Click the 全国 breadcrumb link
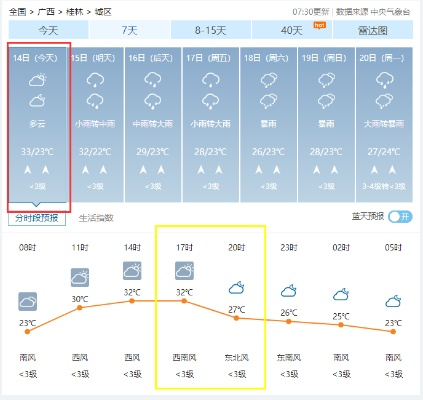Viewport: 423px width, 400px height. click(x=18, y=12)
